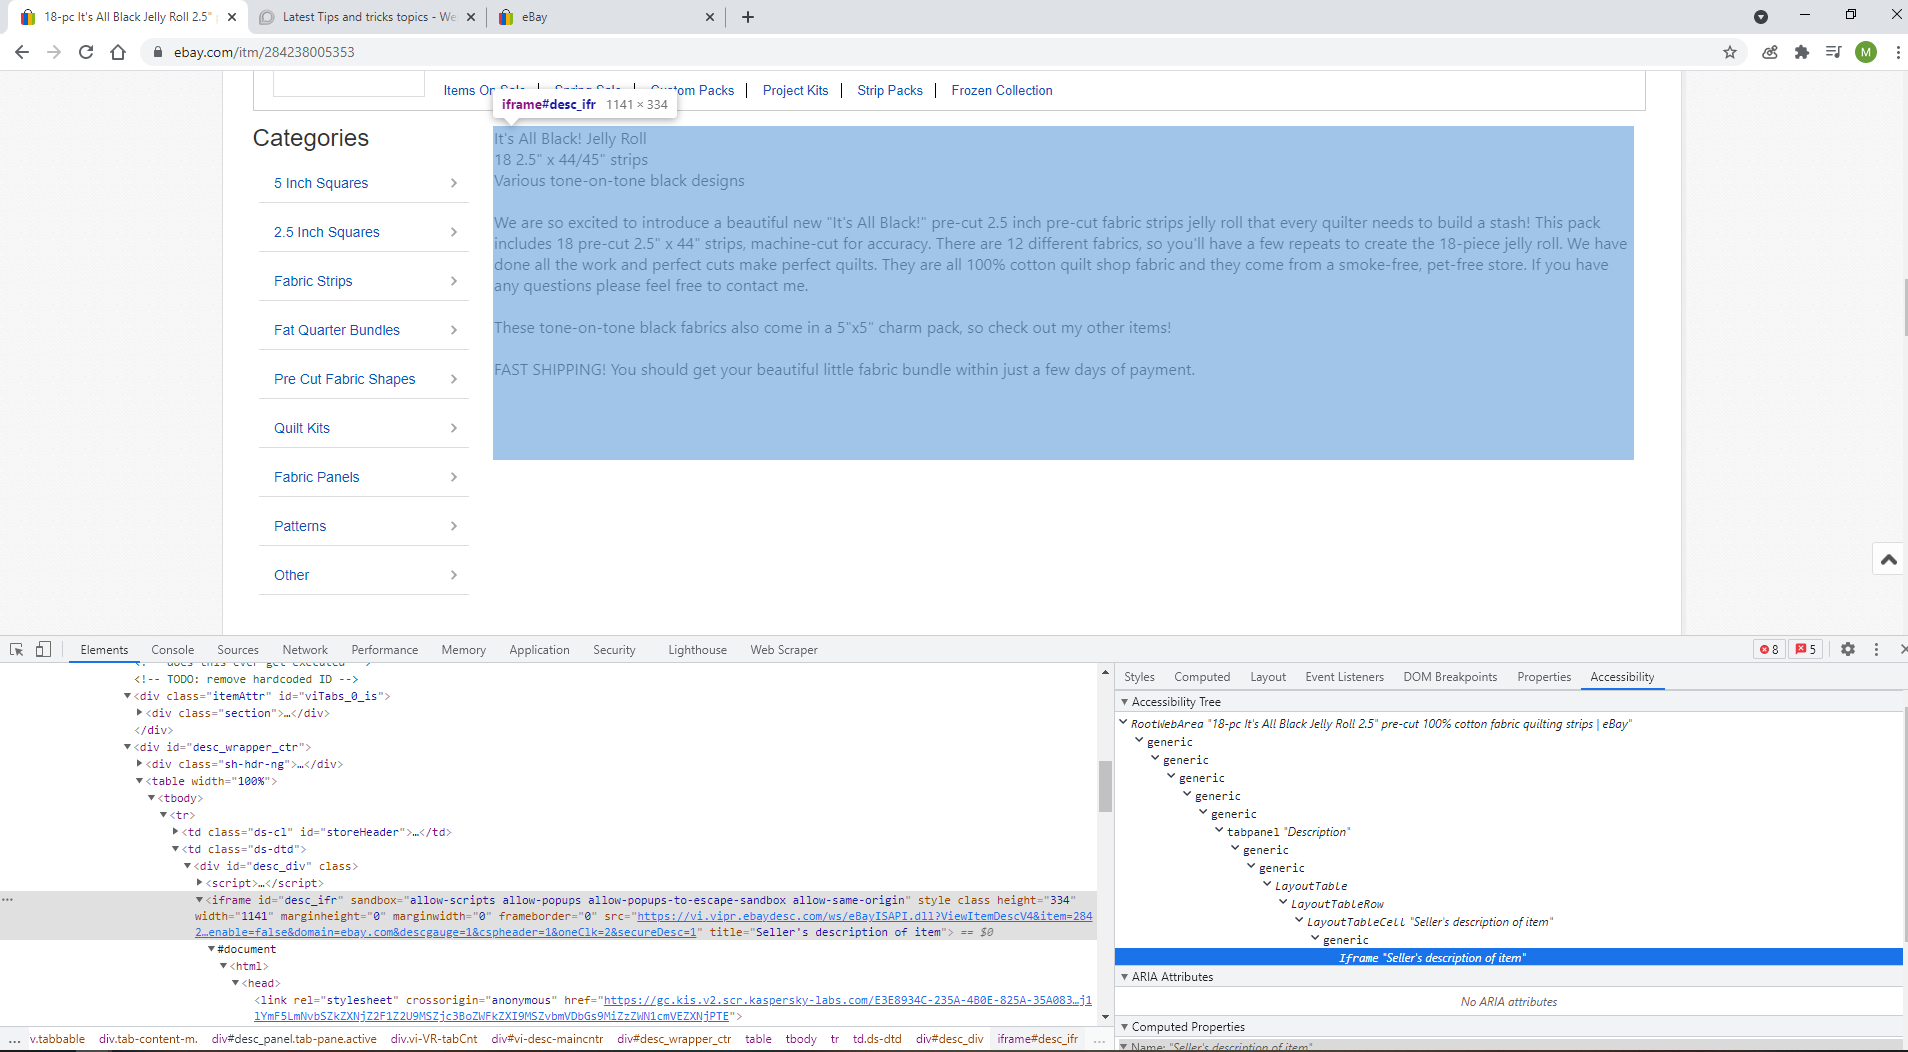Click the scroll-to-top arrow button
This screenshot has height=1052, width=1908.
(1888, 560)
